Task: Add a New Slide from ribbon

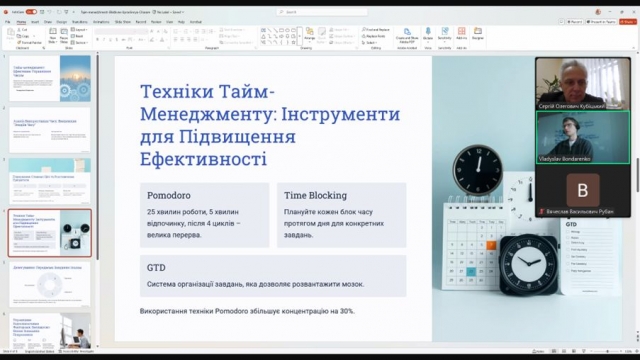Action: [x=53, y=36]
